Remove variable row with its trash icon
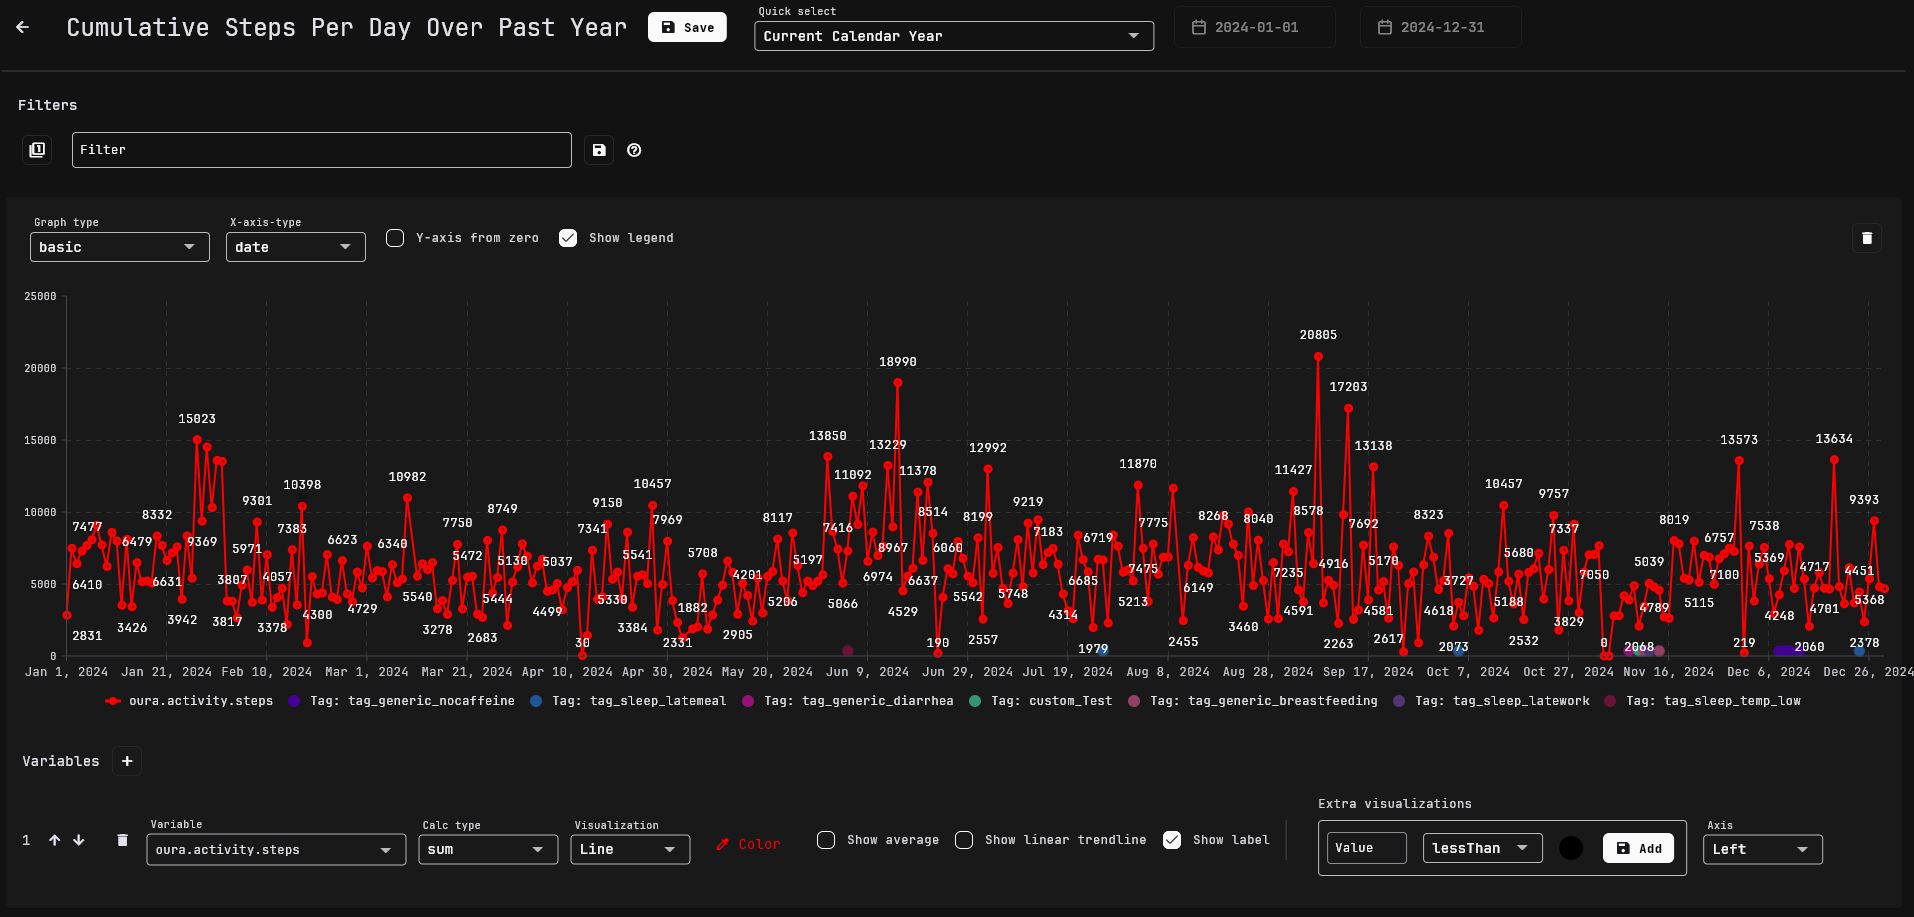The image size is (1914, 917). (x=122, y=840)
